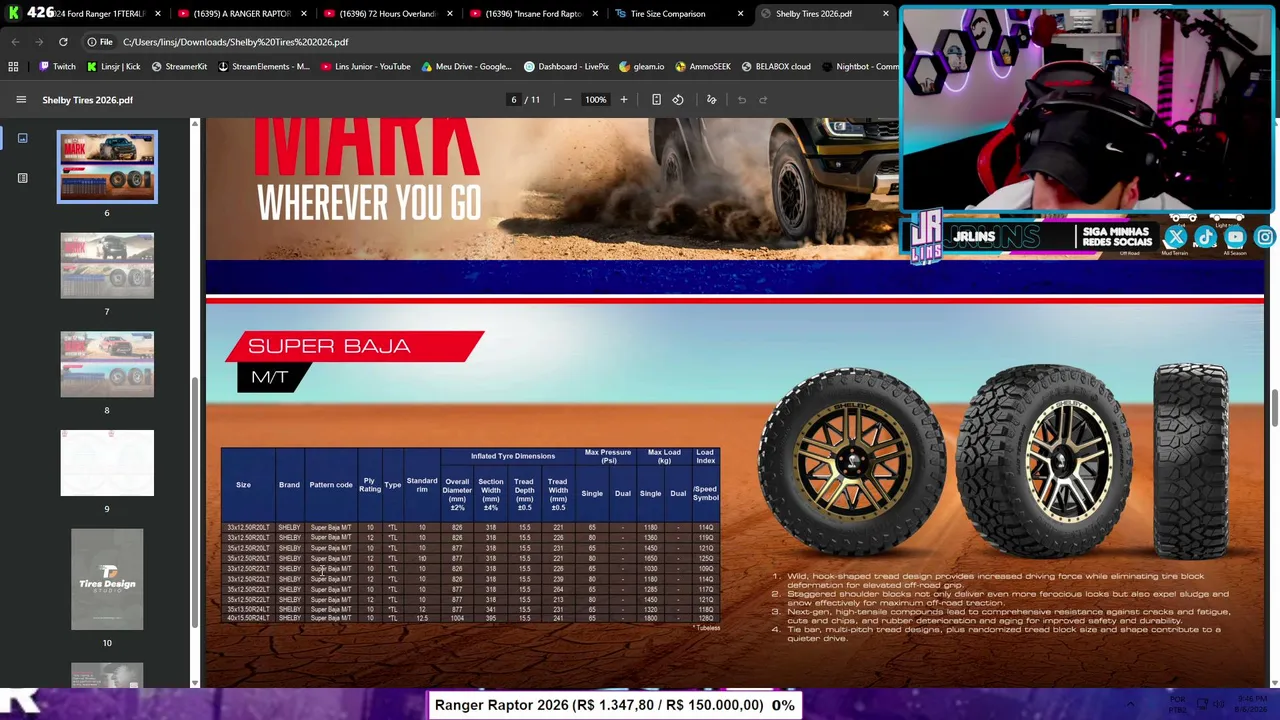The height and width of the screenshot is (720, 1280).
Task: Open the Meu Drive - Google bookmark
Action: pyautogui.click(x=467, y=67)
